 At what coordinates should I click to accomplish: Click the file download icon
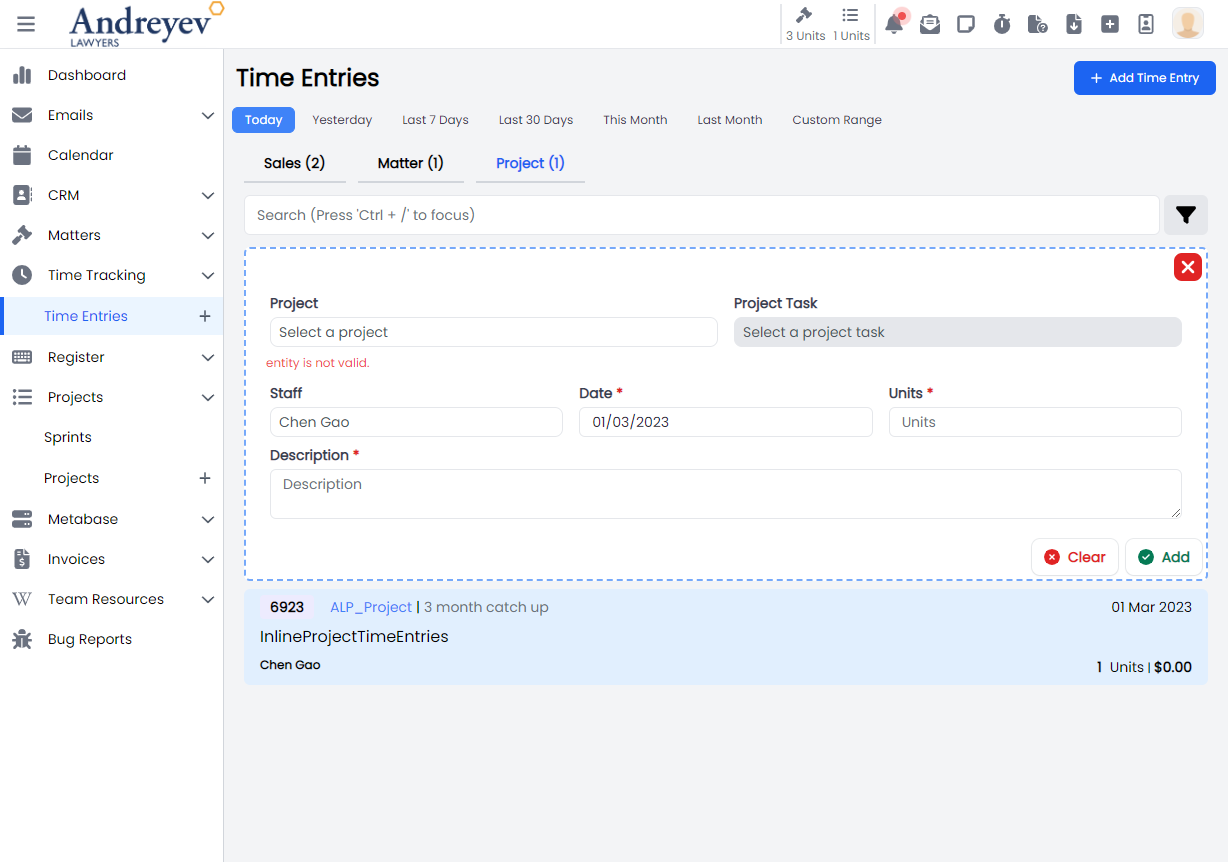[1074, 24]
